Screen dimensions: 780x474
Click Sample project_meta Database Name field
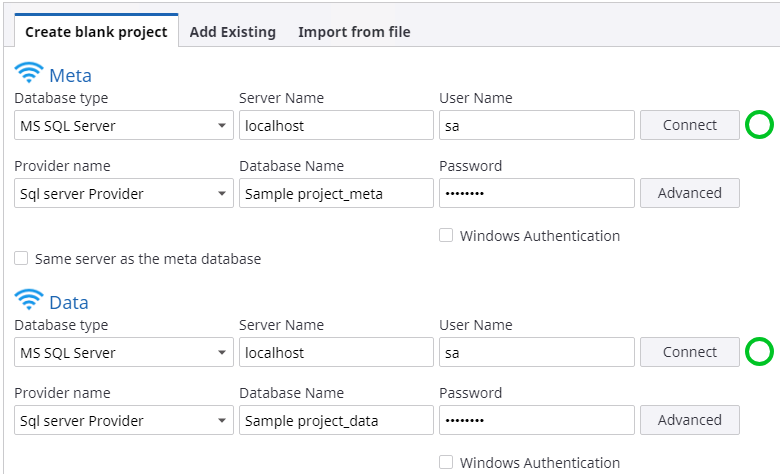336,193
